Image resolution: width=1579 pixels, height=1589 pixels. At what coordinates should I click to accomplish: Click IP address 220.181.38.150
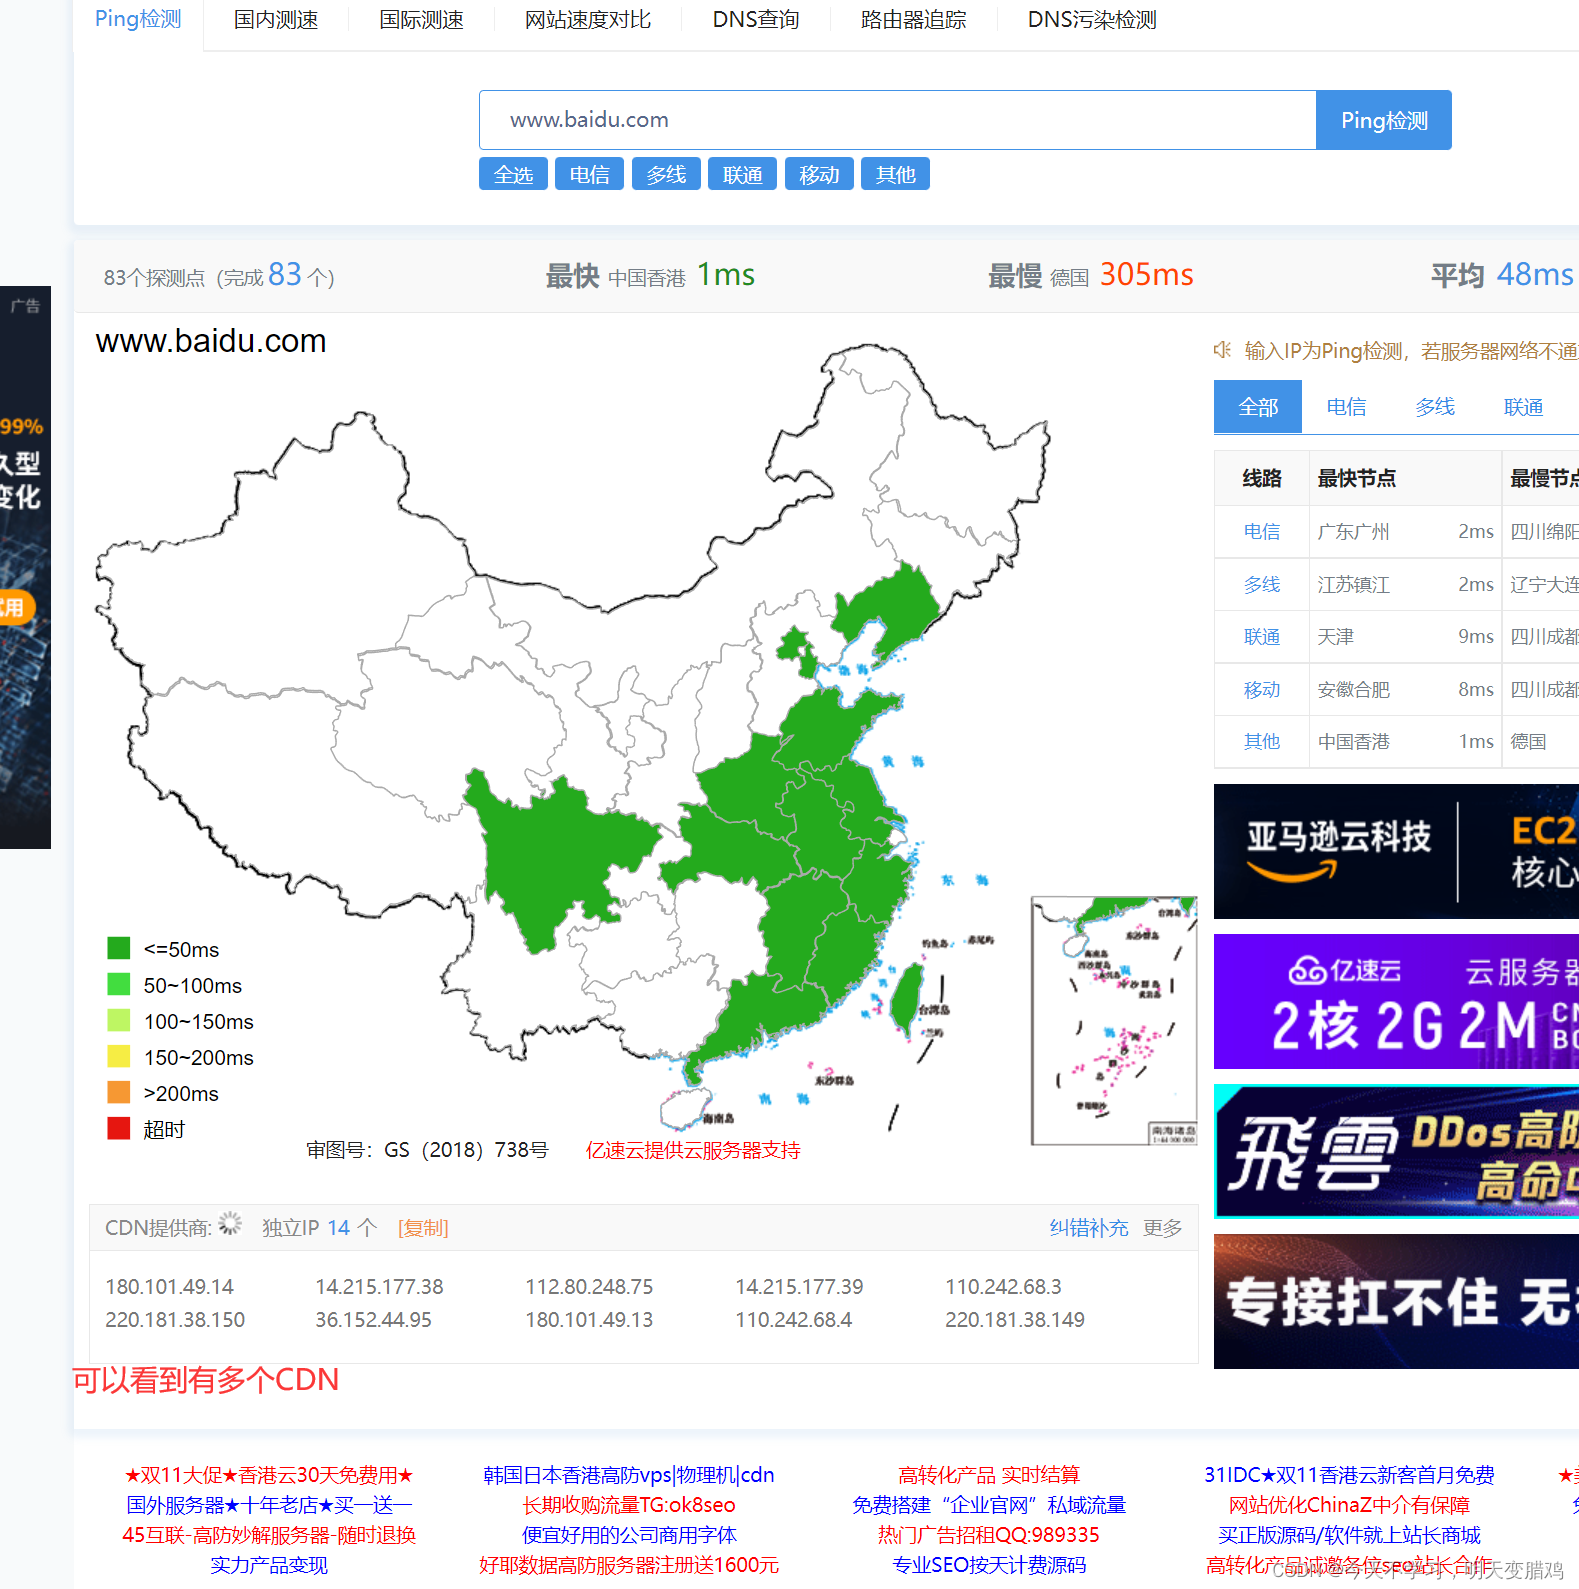tap(175, 1320)
